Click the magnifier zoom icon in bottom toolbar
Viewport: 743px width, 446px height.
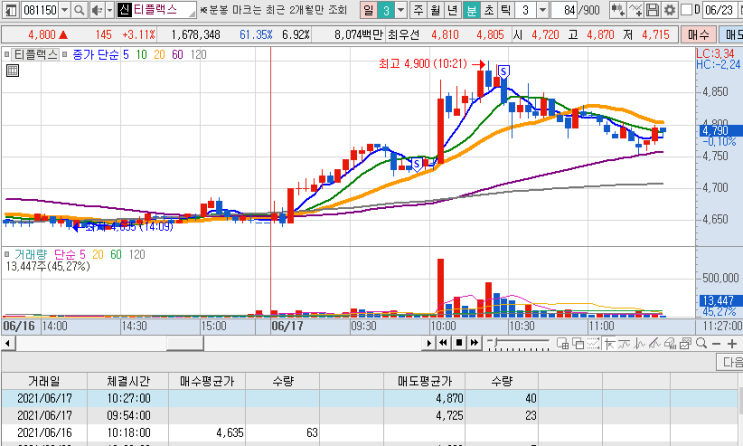click(x=702, y=343)
